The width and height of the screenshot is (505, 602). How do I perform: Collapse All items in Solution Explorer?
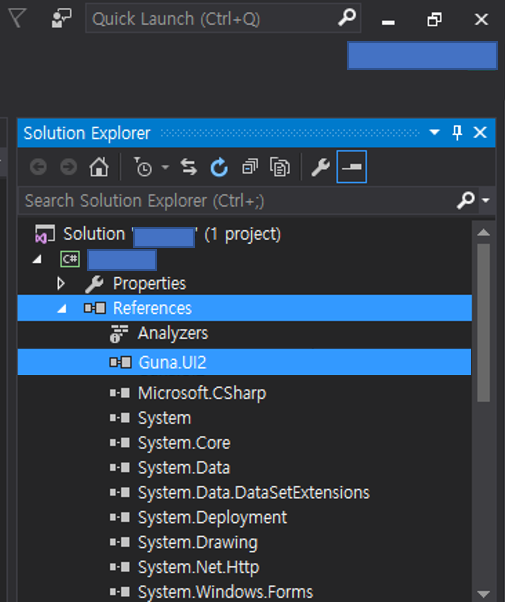click(x=250, y=167)
